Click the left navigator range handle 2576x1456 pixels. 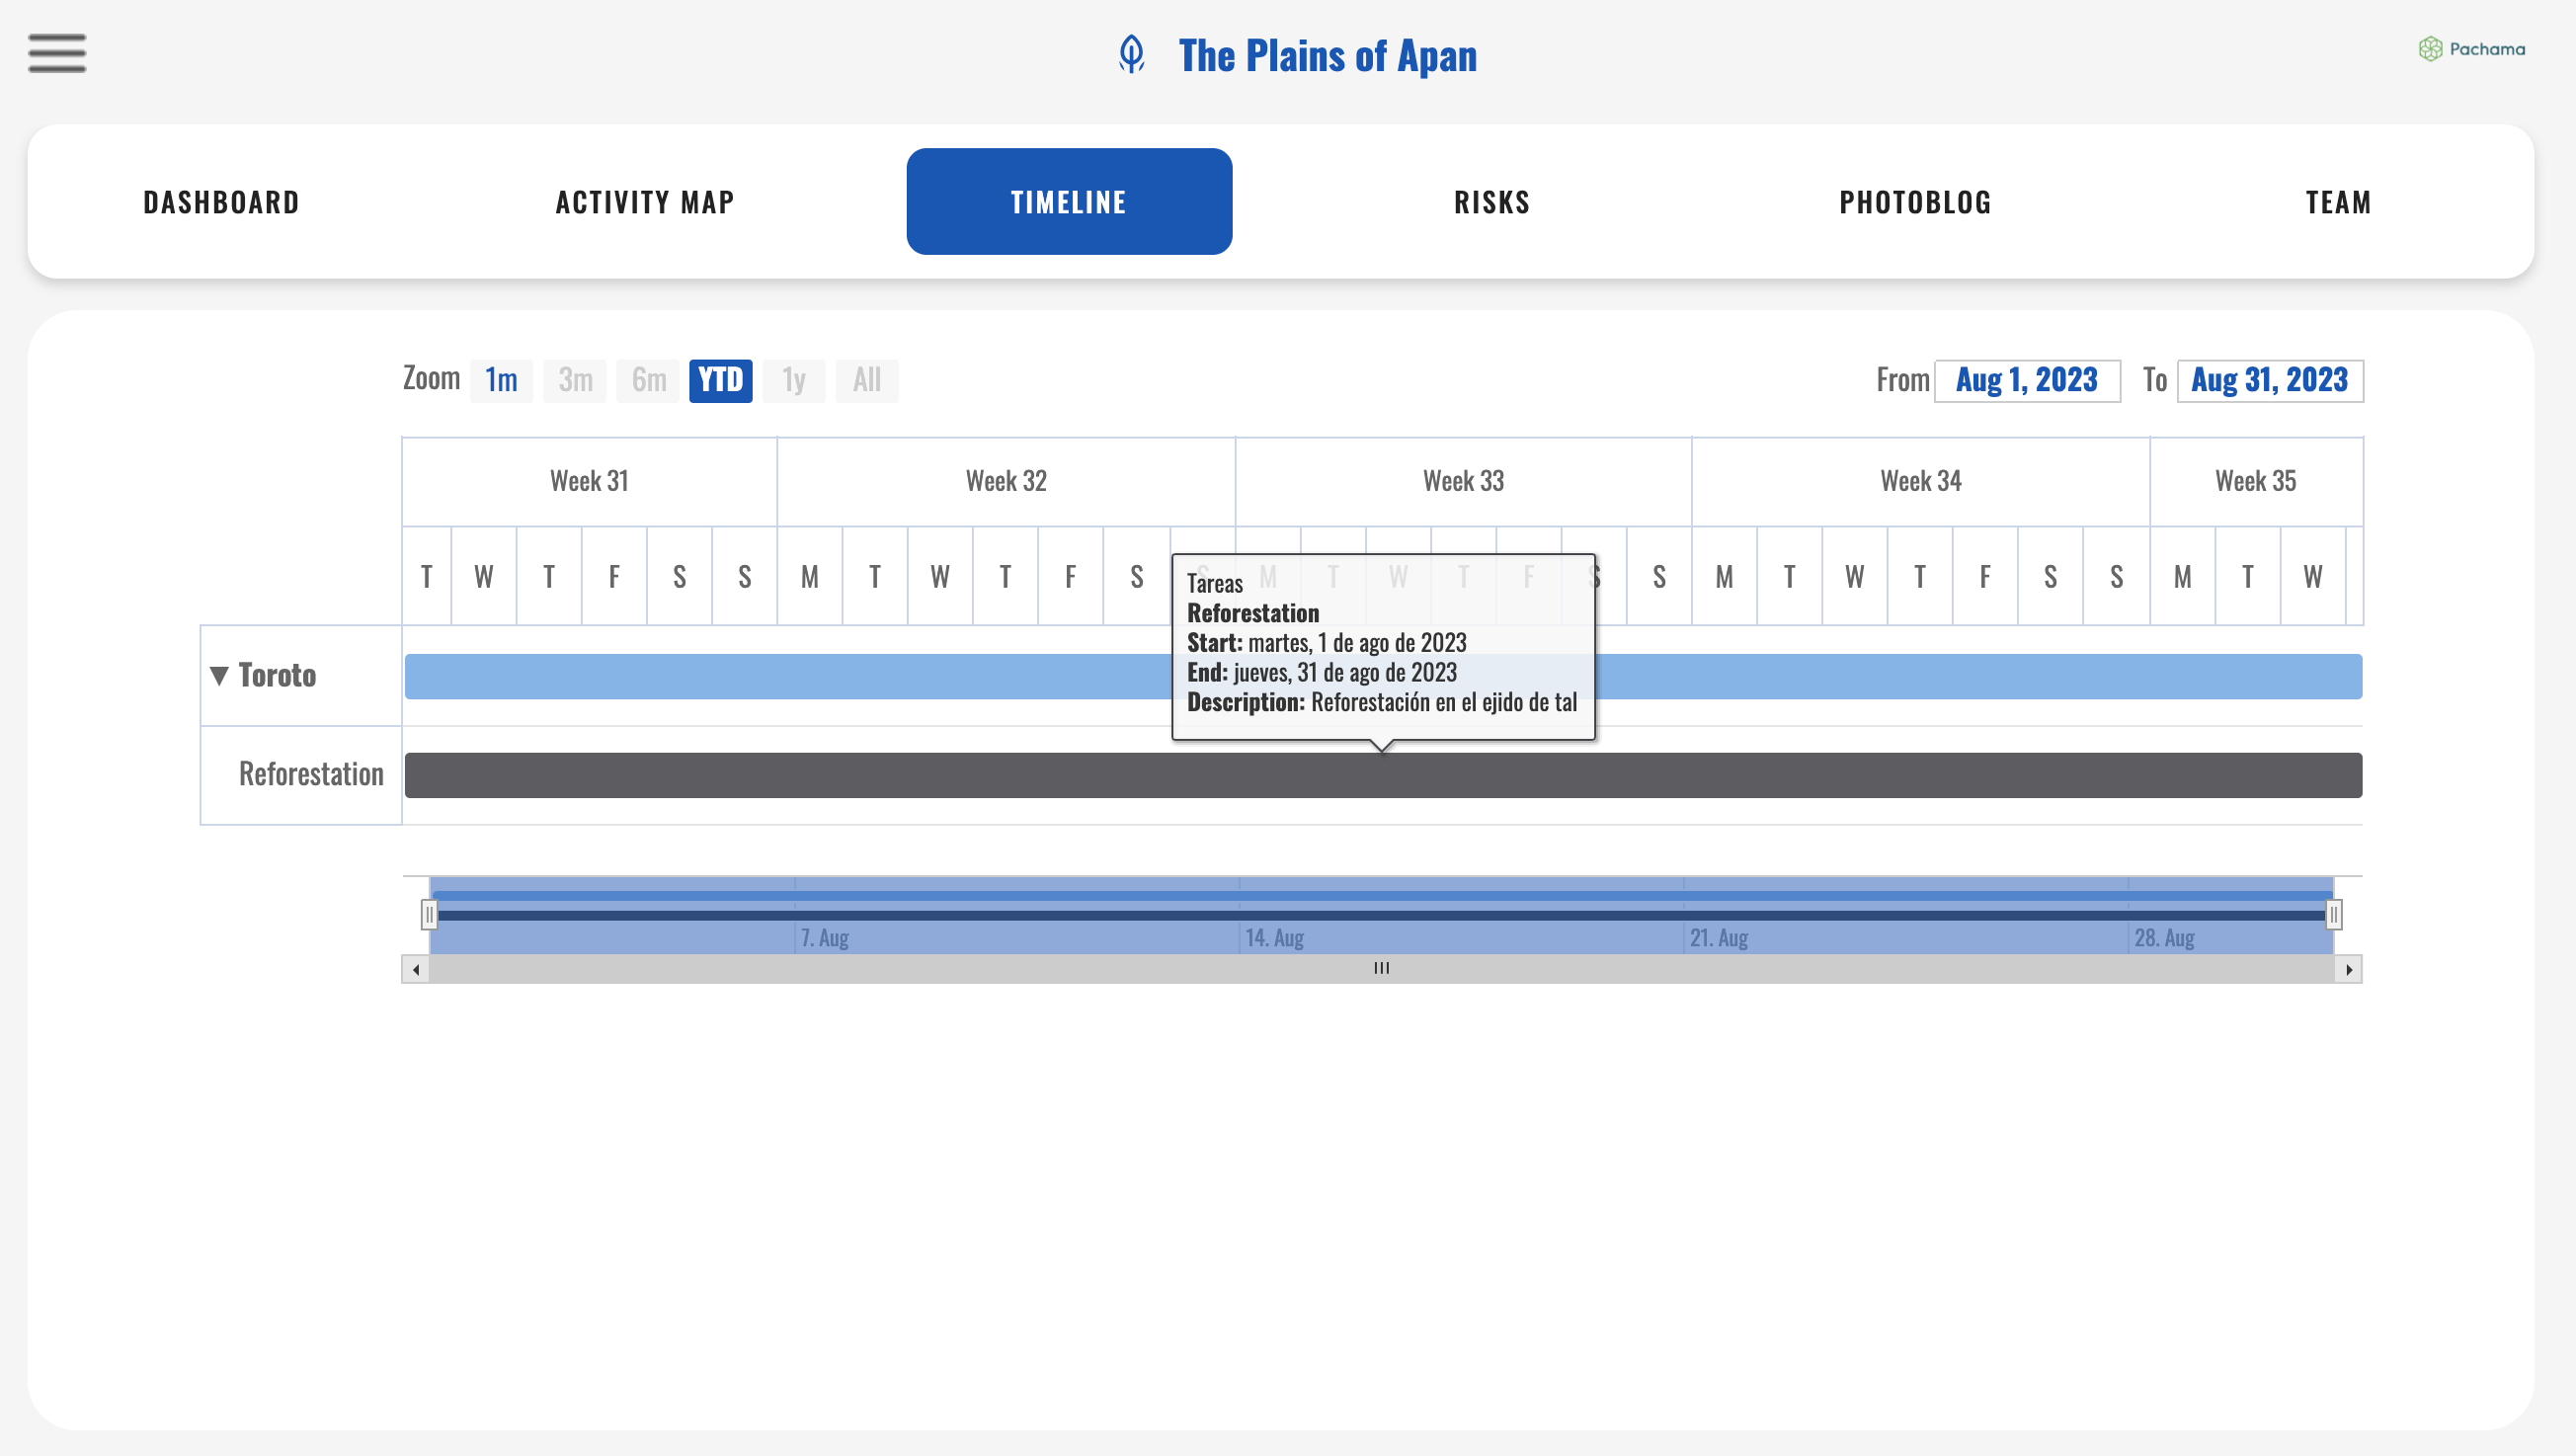429,914
